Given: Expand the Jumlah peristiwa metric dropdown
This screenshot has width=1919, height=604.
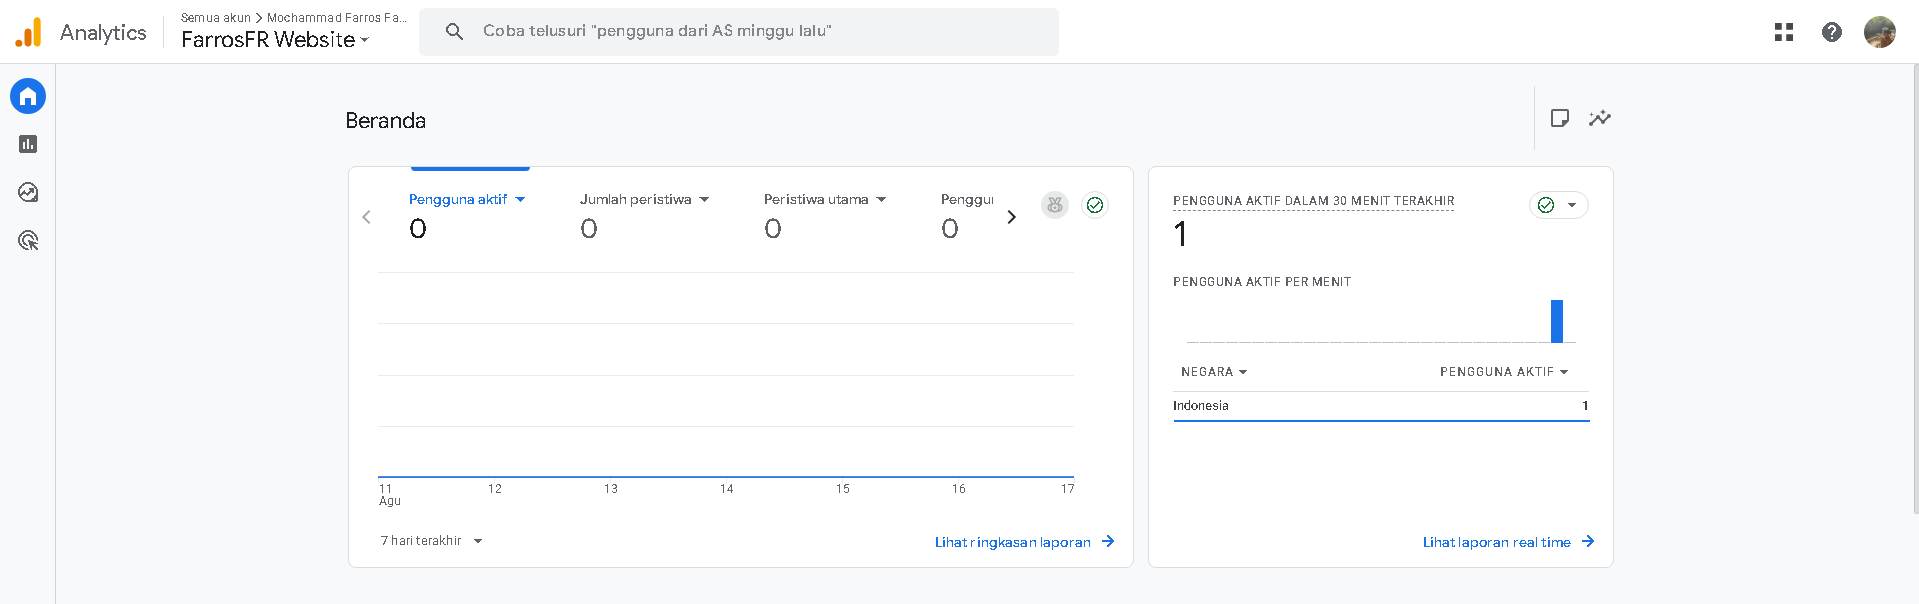Looking at the screenshot, I should coord(704,200).
